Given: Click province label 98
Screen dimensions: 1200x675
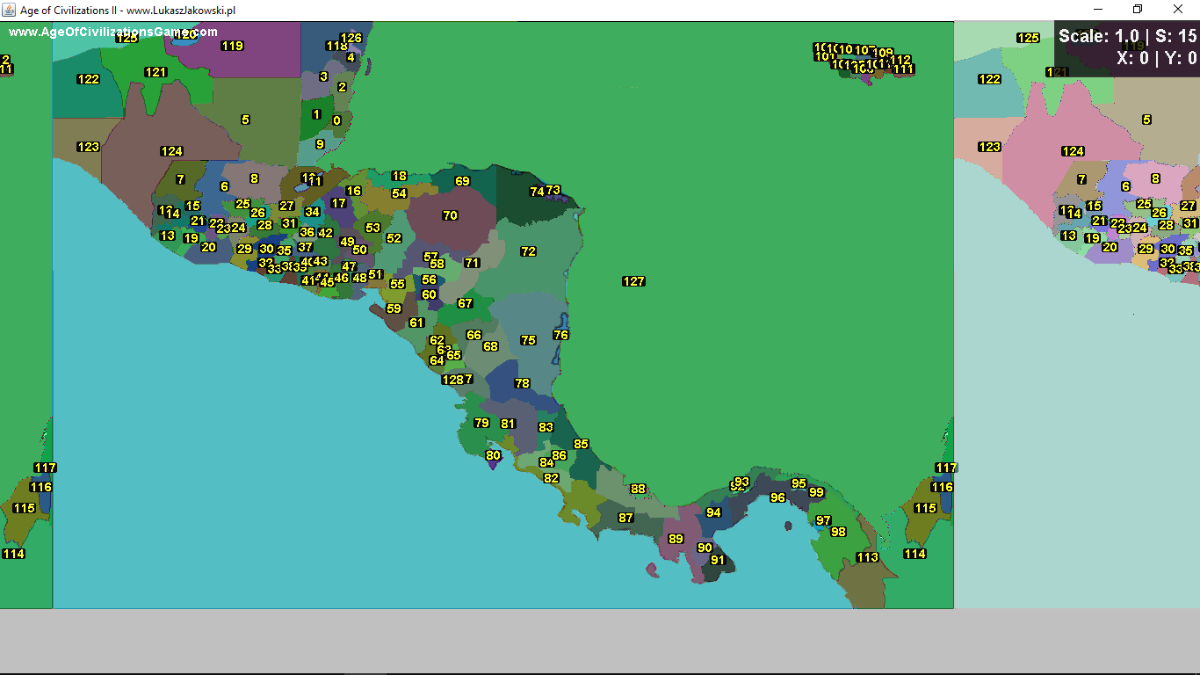Looking at the screenshot, I should click(x=838, y=531).
